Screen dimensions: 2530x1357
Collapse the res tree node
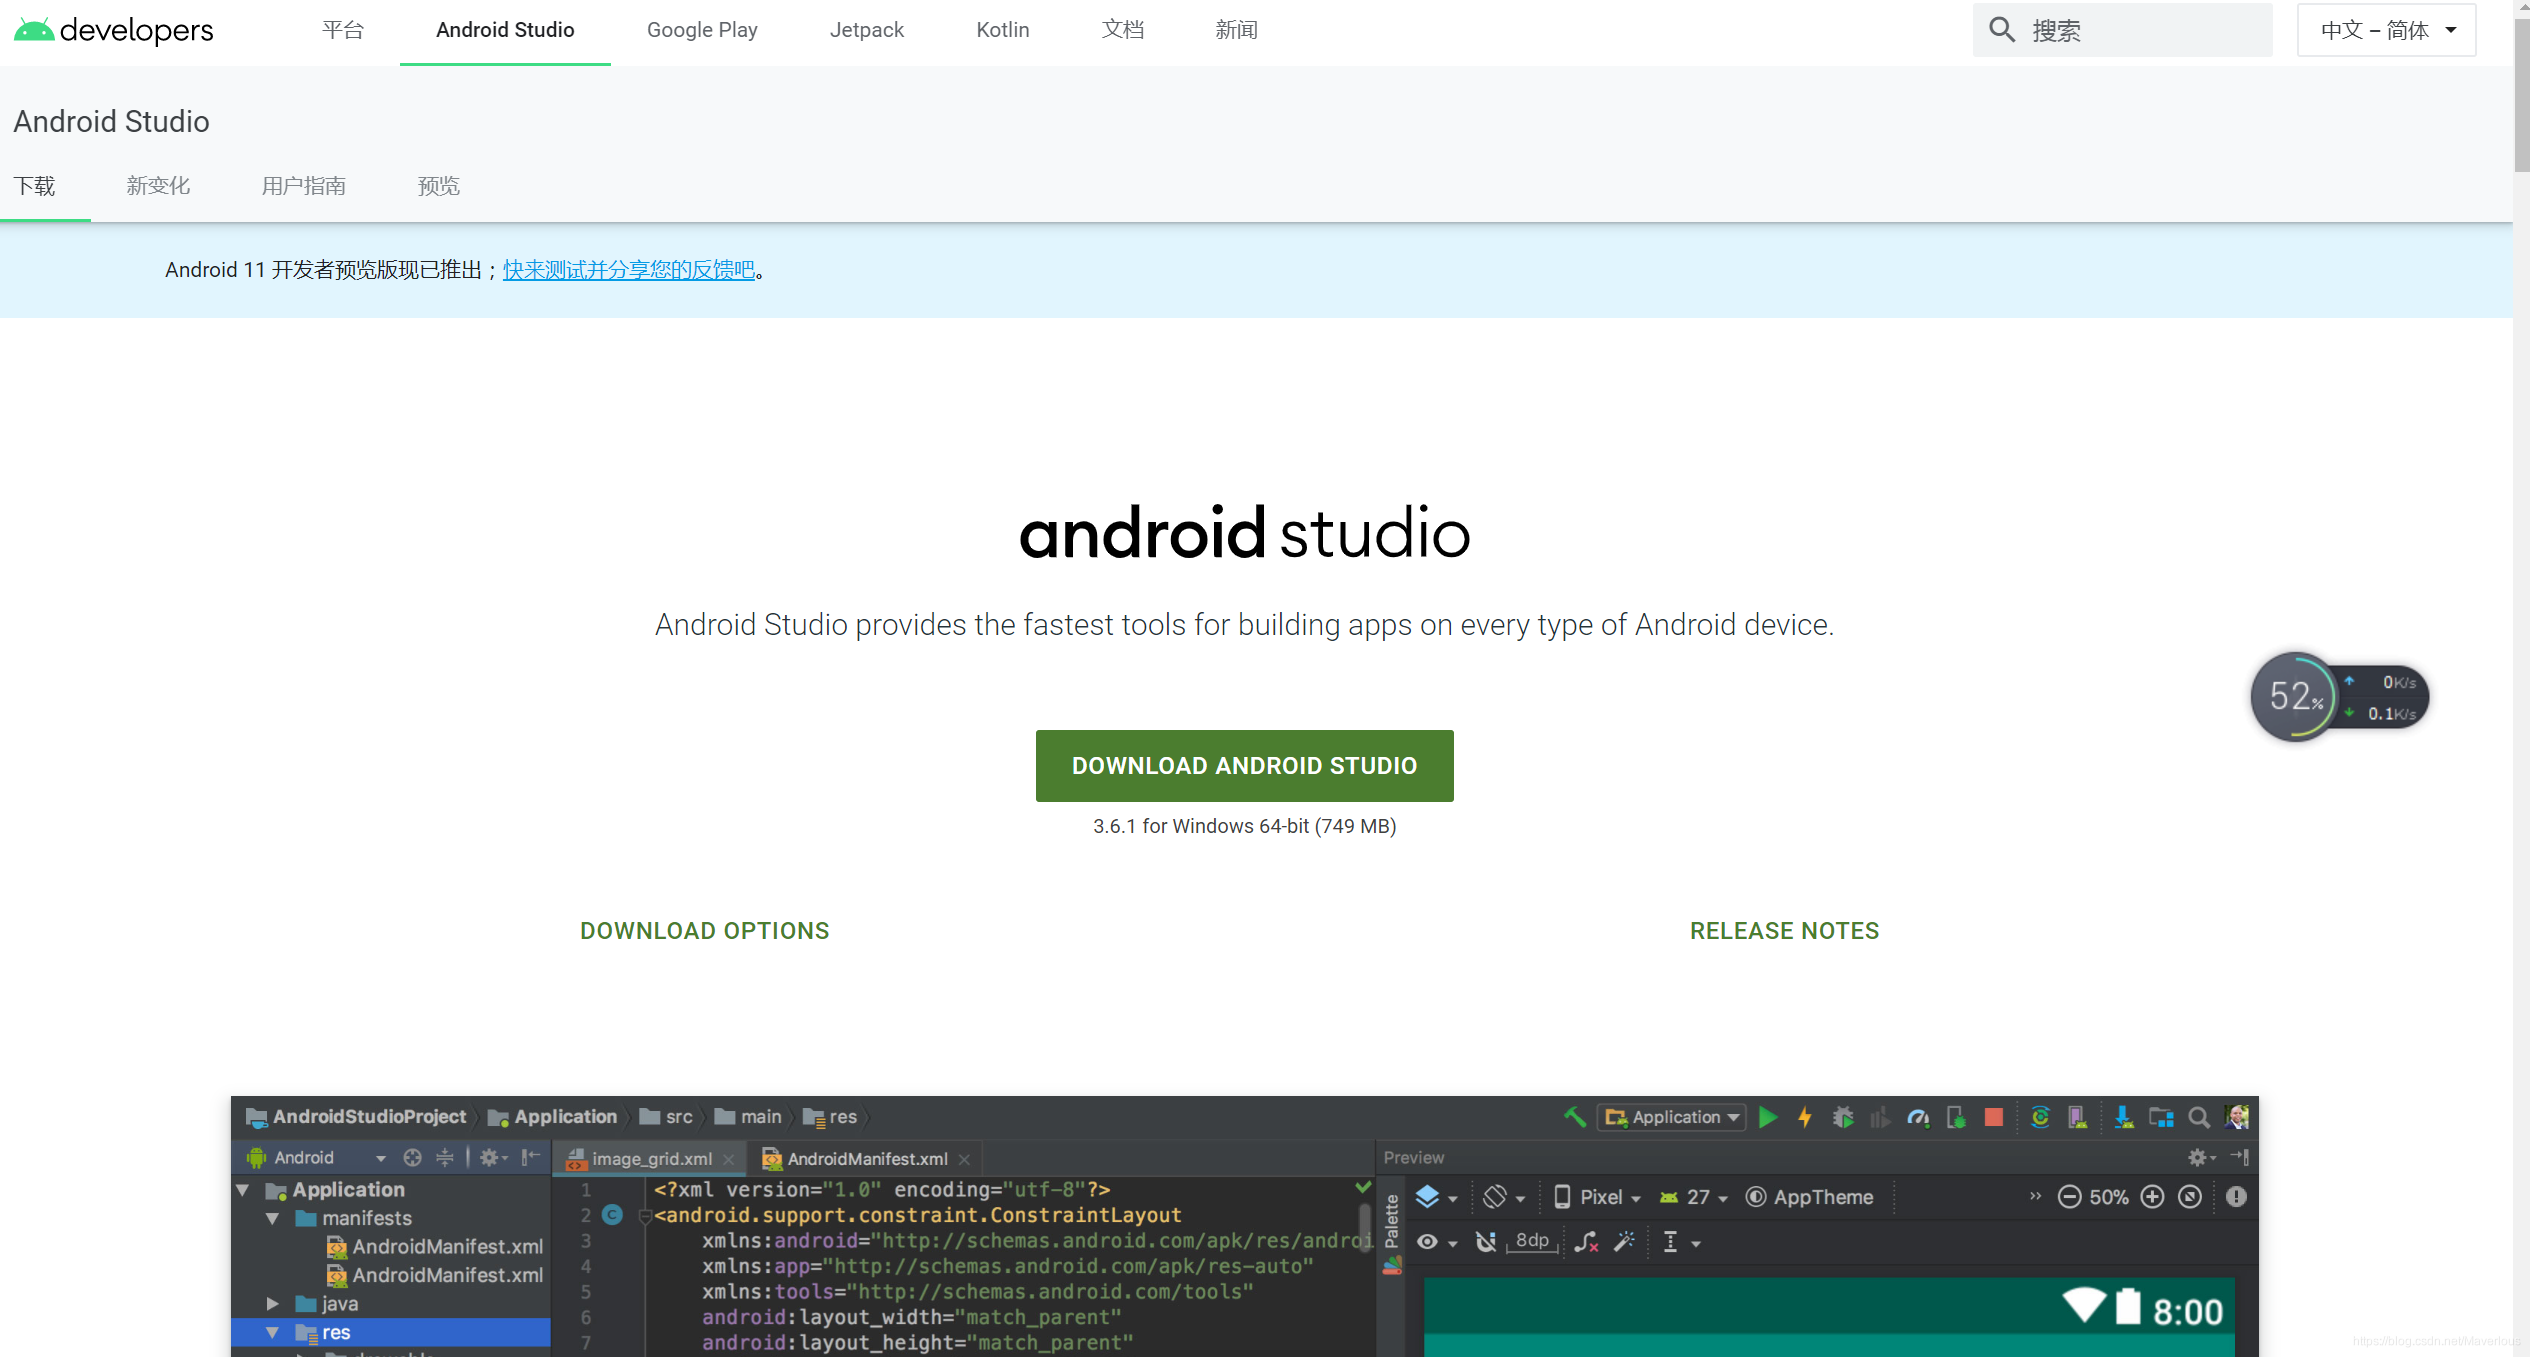(272, 1332)
